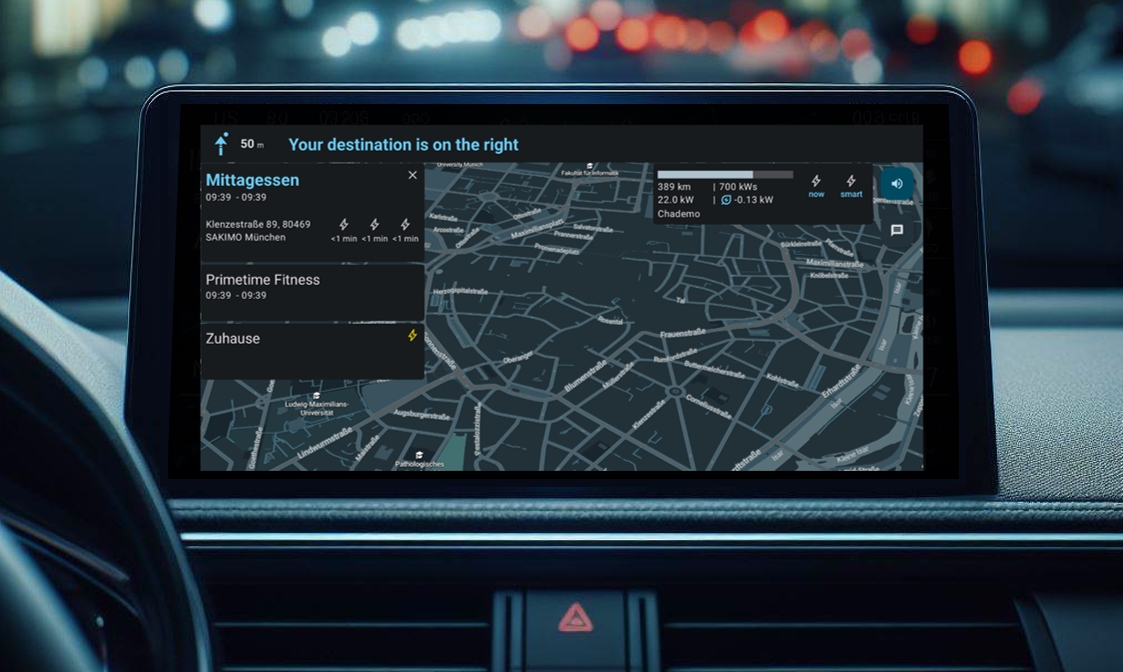Tap 'SAKIMO München' location name
Viewport: 1123px width, 672px height.
[245, 237]
